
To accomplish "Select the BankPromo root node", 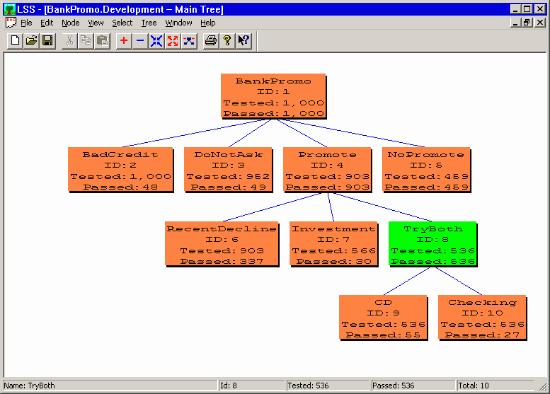I will [274, 96].
